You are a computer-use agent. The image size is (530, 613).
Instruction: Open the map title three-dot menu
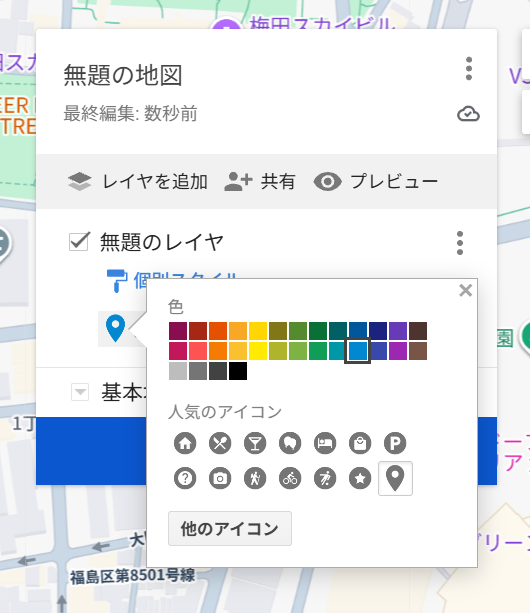pyautogui.click(x=469, y=69)
